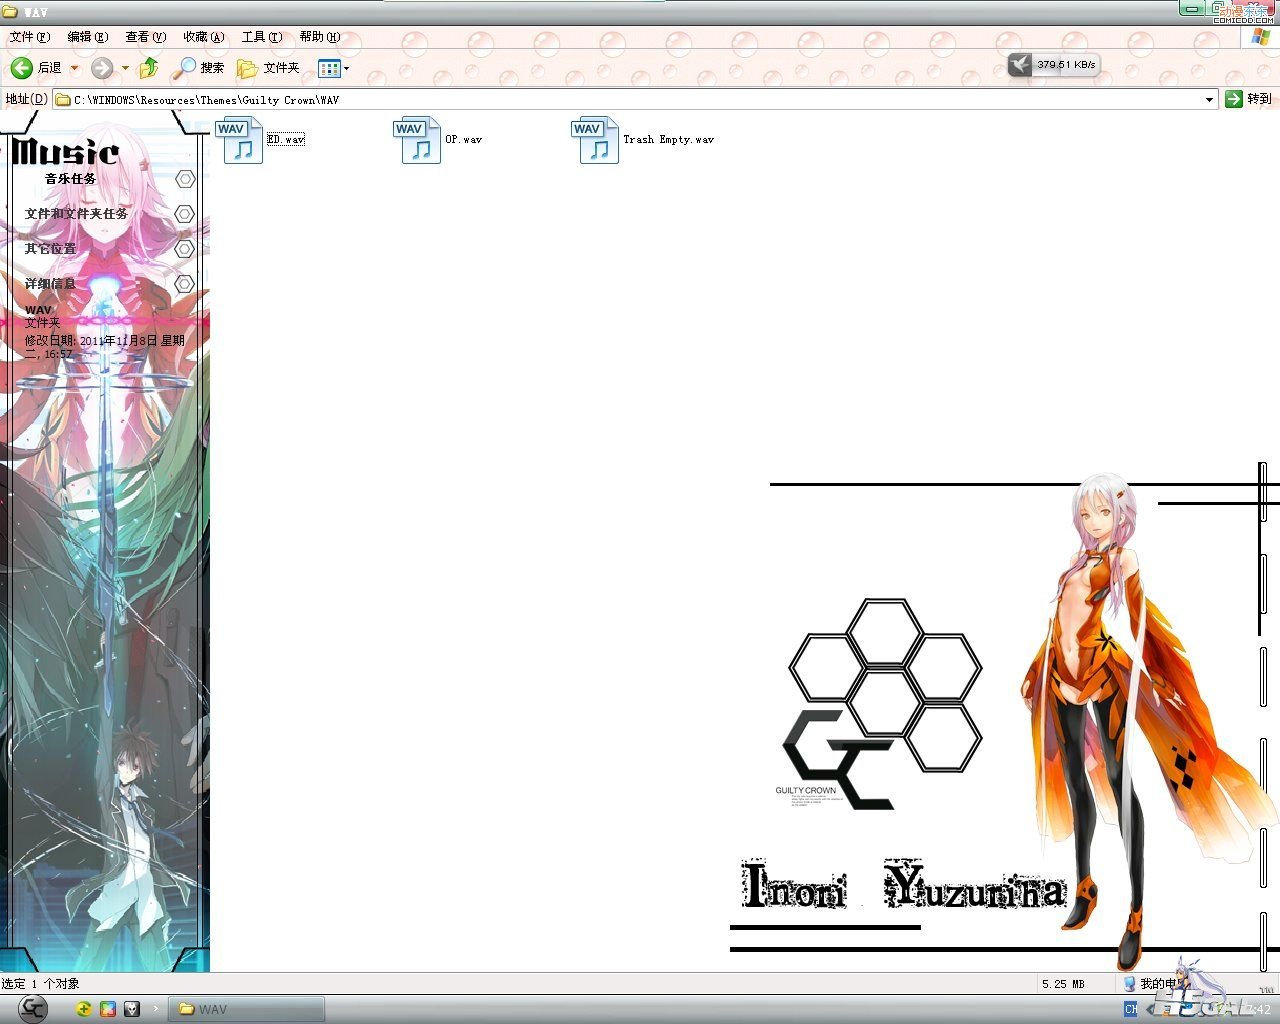The image size is (1280, 1024).
Task: Collapse the 文件和文件夹任务 section
Action: [184, 214]
